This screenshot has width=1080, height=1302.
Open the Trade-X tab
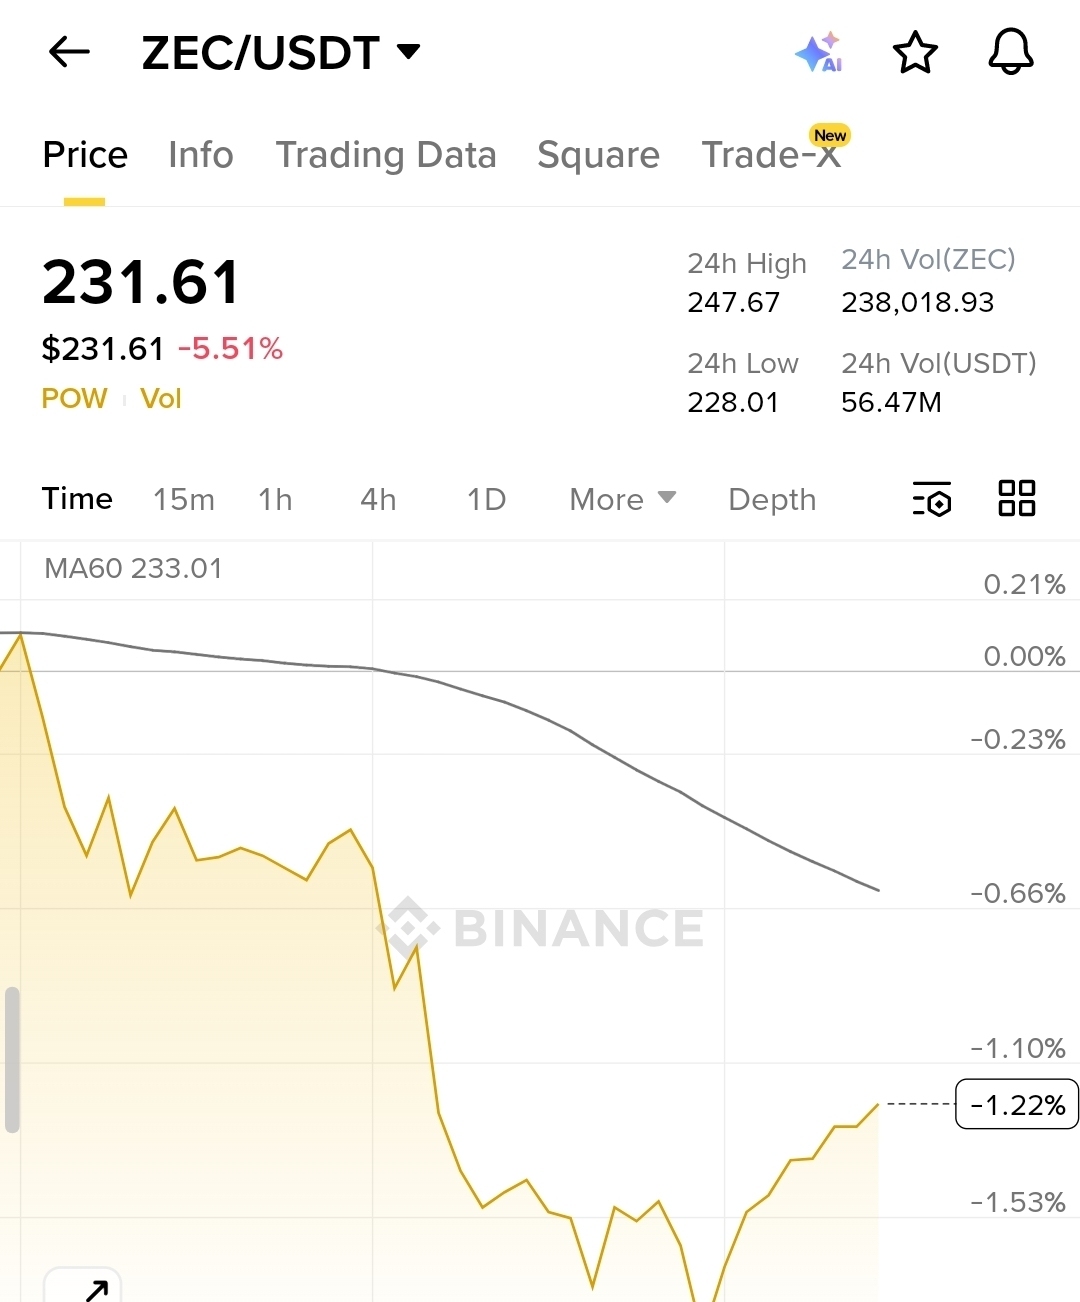click(771, 155)
